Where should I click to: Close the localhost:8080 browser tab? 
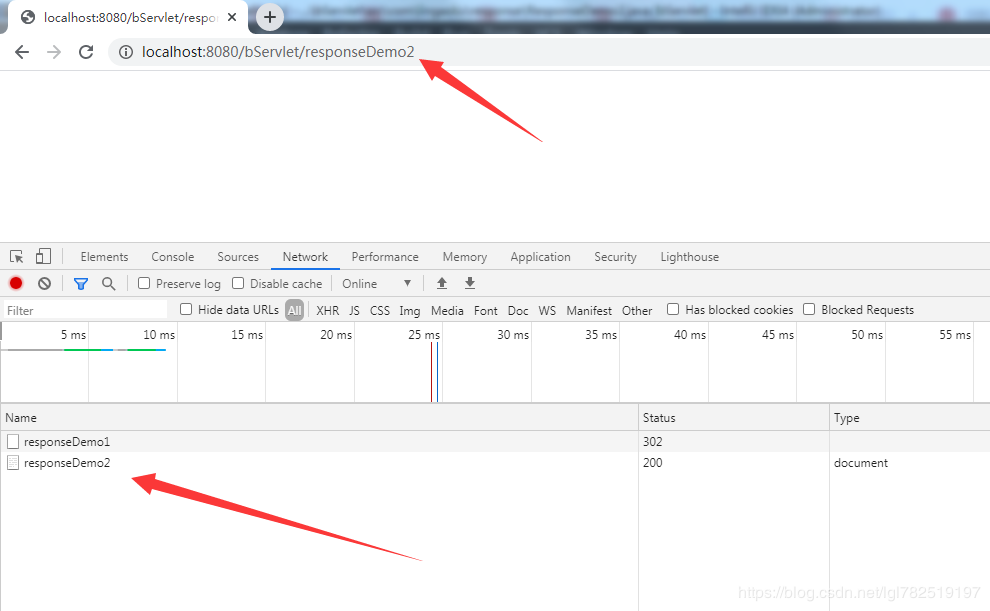[232, 17]
